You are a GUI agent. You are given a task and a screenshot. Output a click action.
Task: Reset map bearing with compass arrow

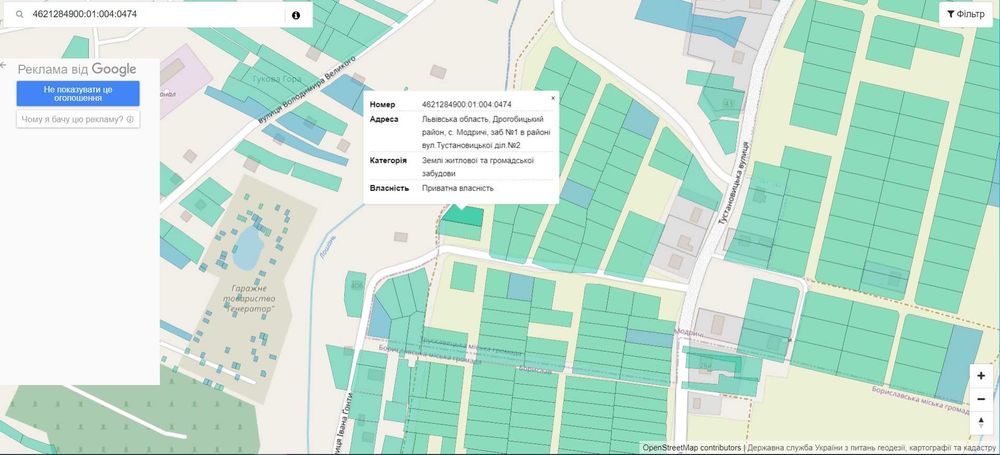point(981,422)
